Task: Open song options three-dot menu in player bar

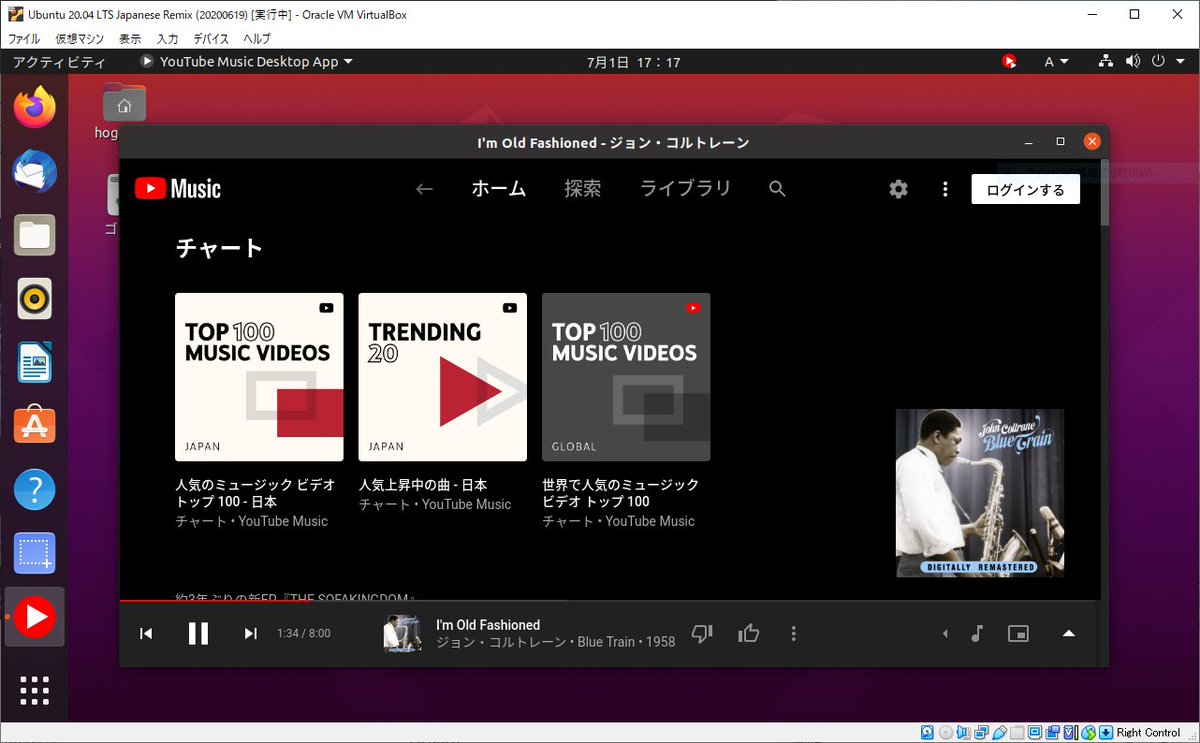Action: (x=794, y=633)
